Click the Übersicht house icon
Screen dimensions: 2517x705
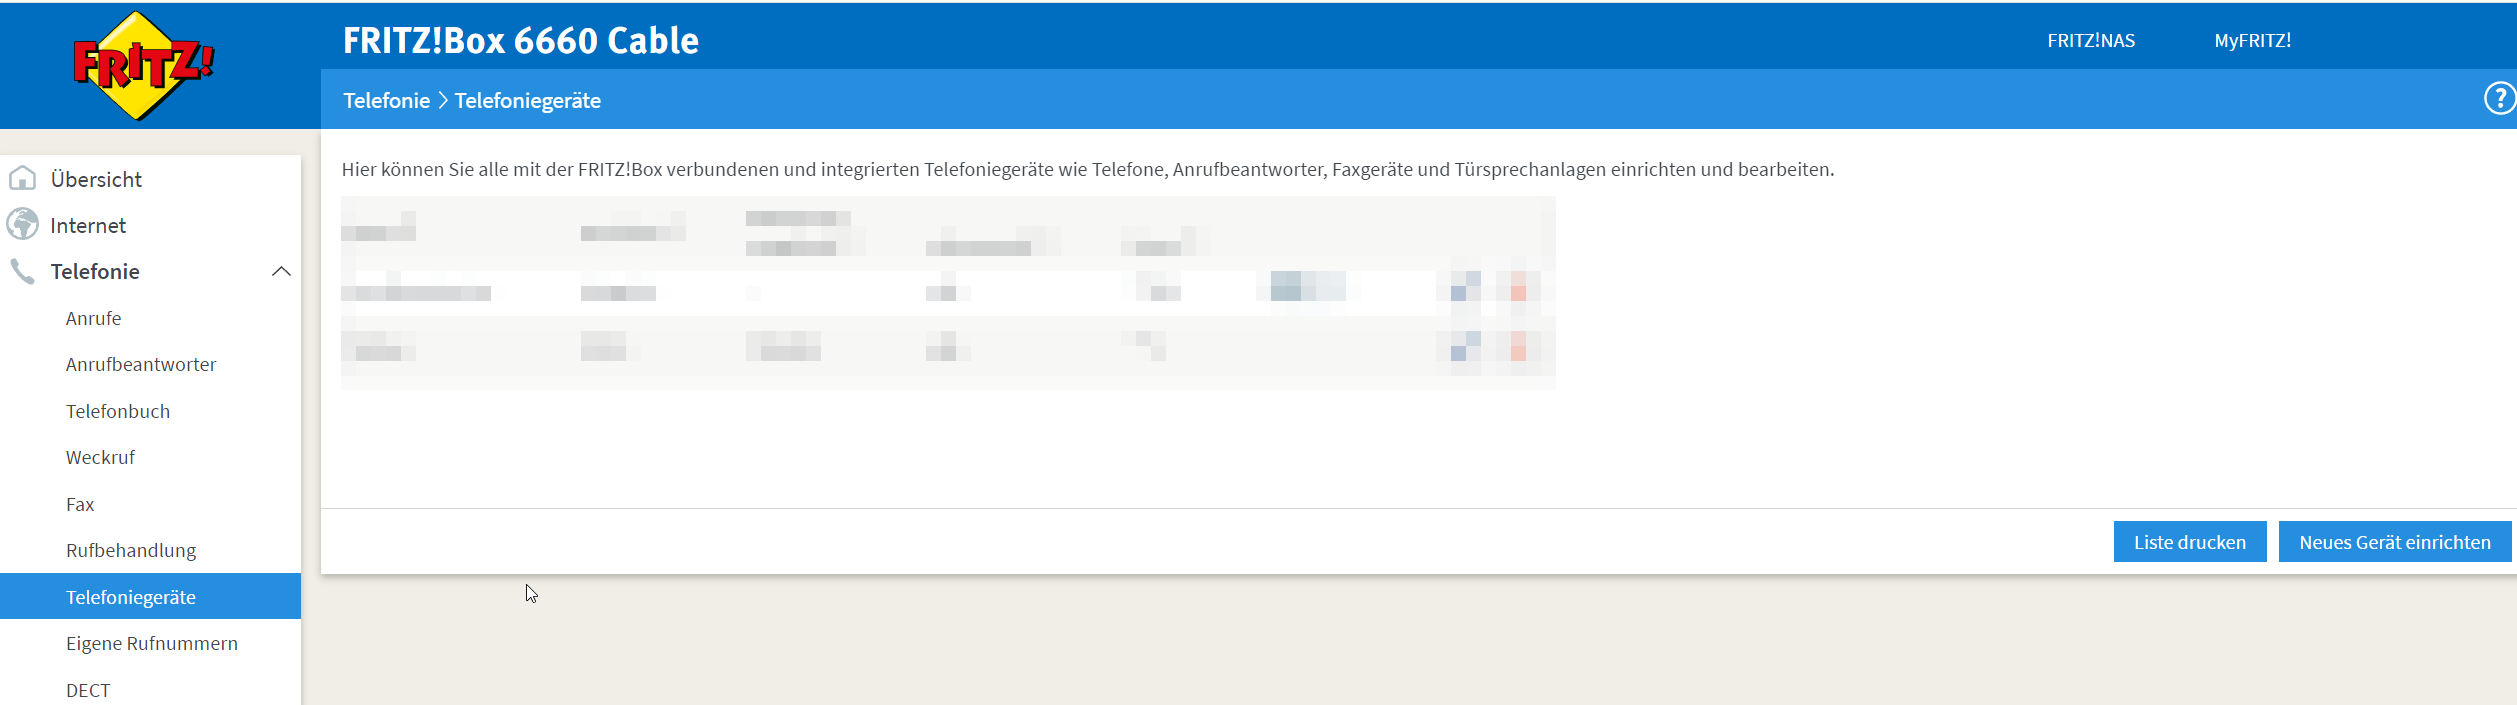[22, 179]
